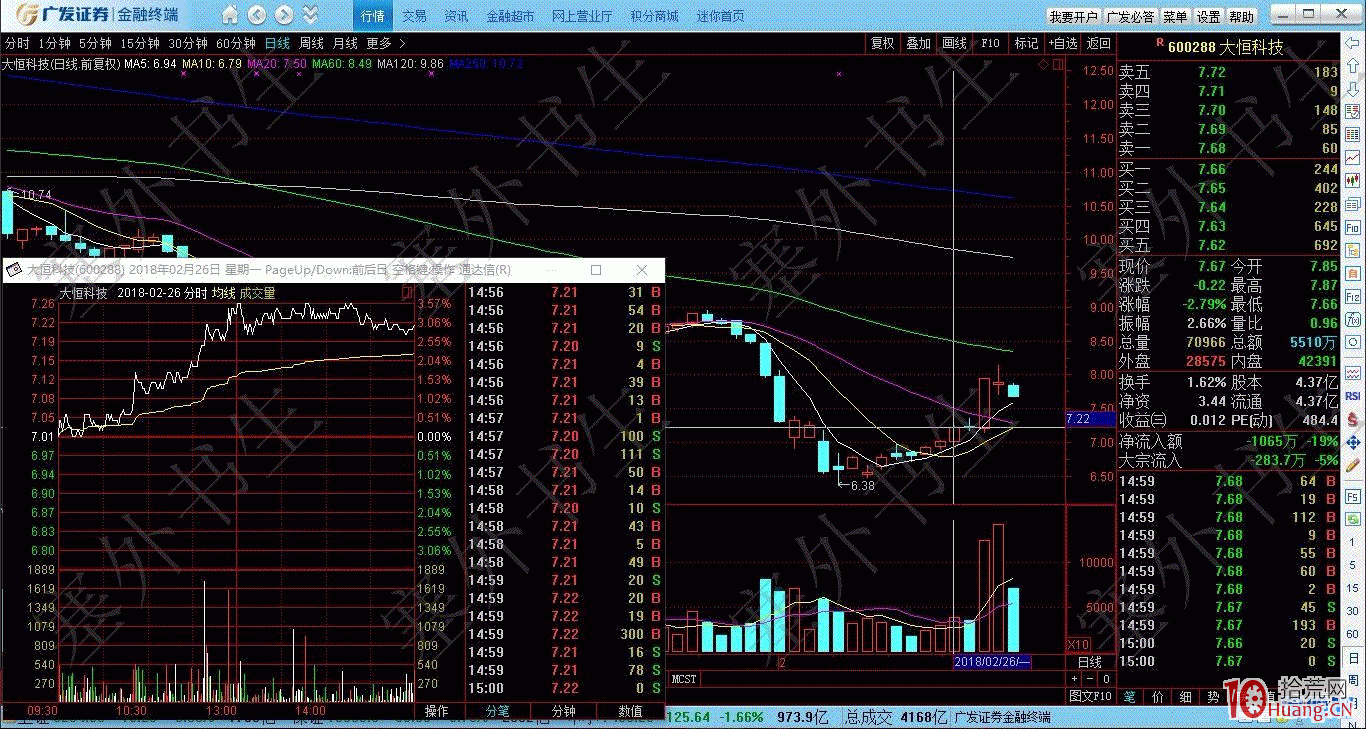Click the back arrow navigation icon
The image size is (1366, 729).
pyautogui.click(x=257, y=15)
